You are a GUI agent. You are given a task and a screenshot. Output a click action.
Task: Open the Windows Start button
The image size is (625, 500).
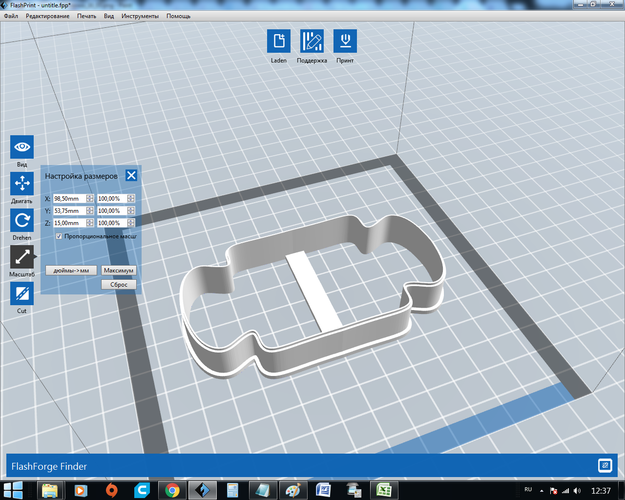point(13,490)
